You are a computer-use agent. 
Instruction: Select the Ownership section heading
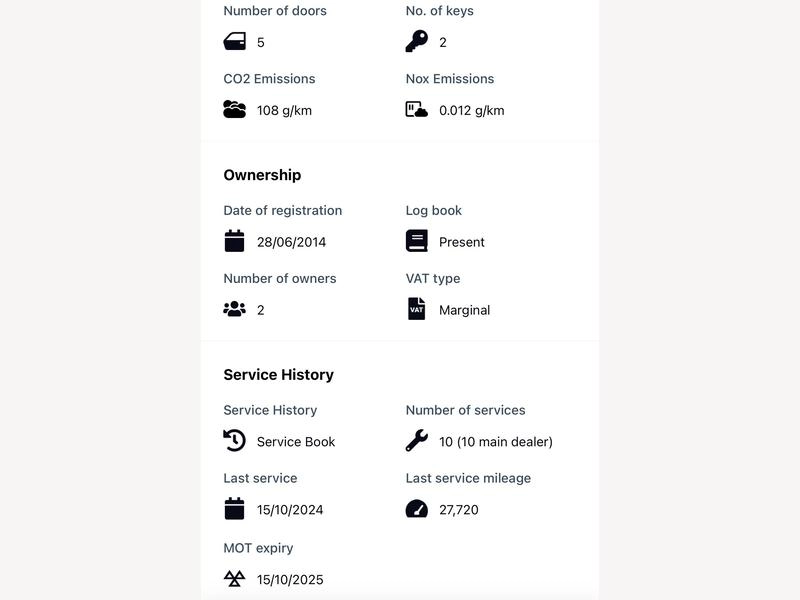coord(262,175)
